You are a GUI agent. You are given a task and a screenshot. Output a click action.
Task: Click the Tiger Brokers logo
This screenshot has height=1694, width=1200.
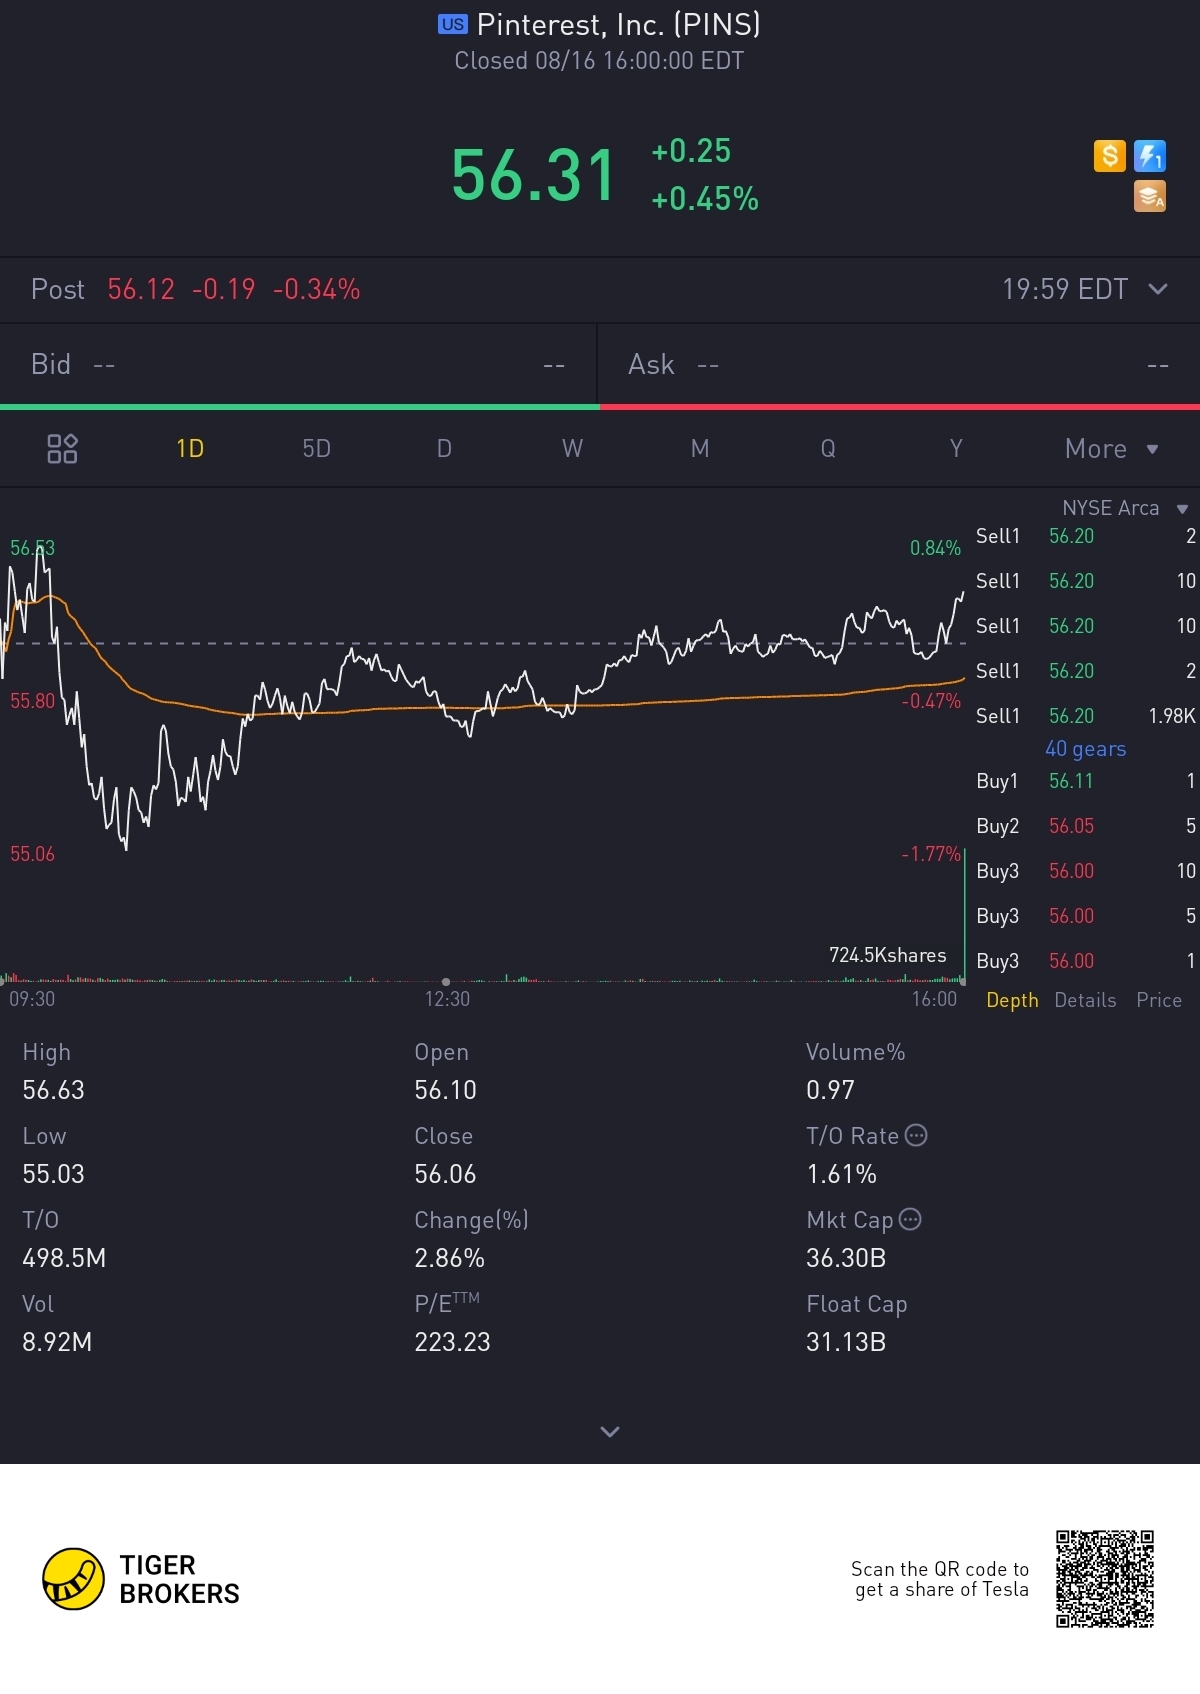141,1579
